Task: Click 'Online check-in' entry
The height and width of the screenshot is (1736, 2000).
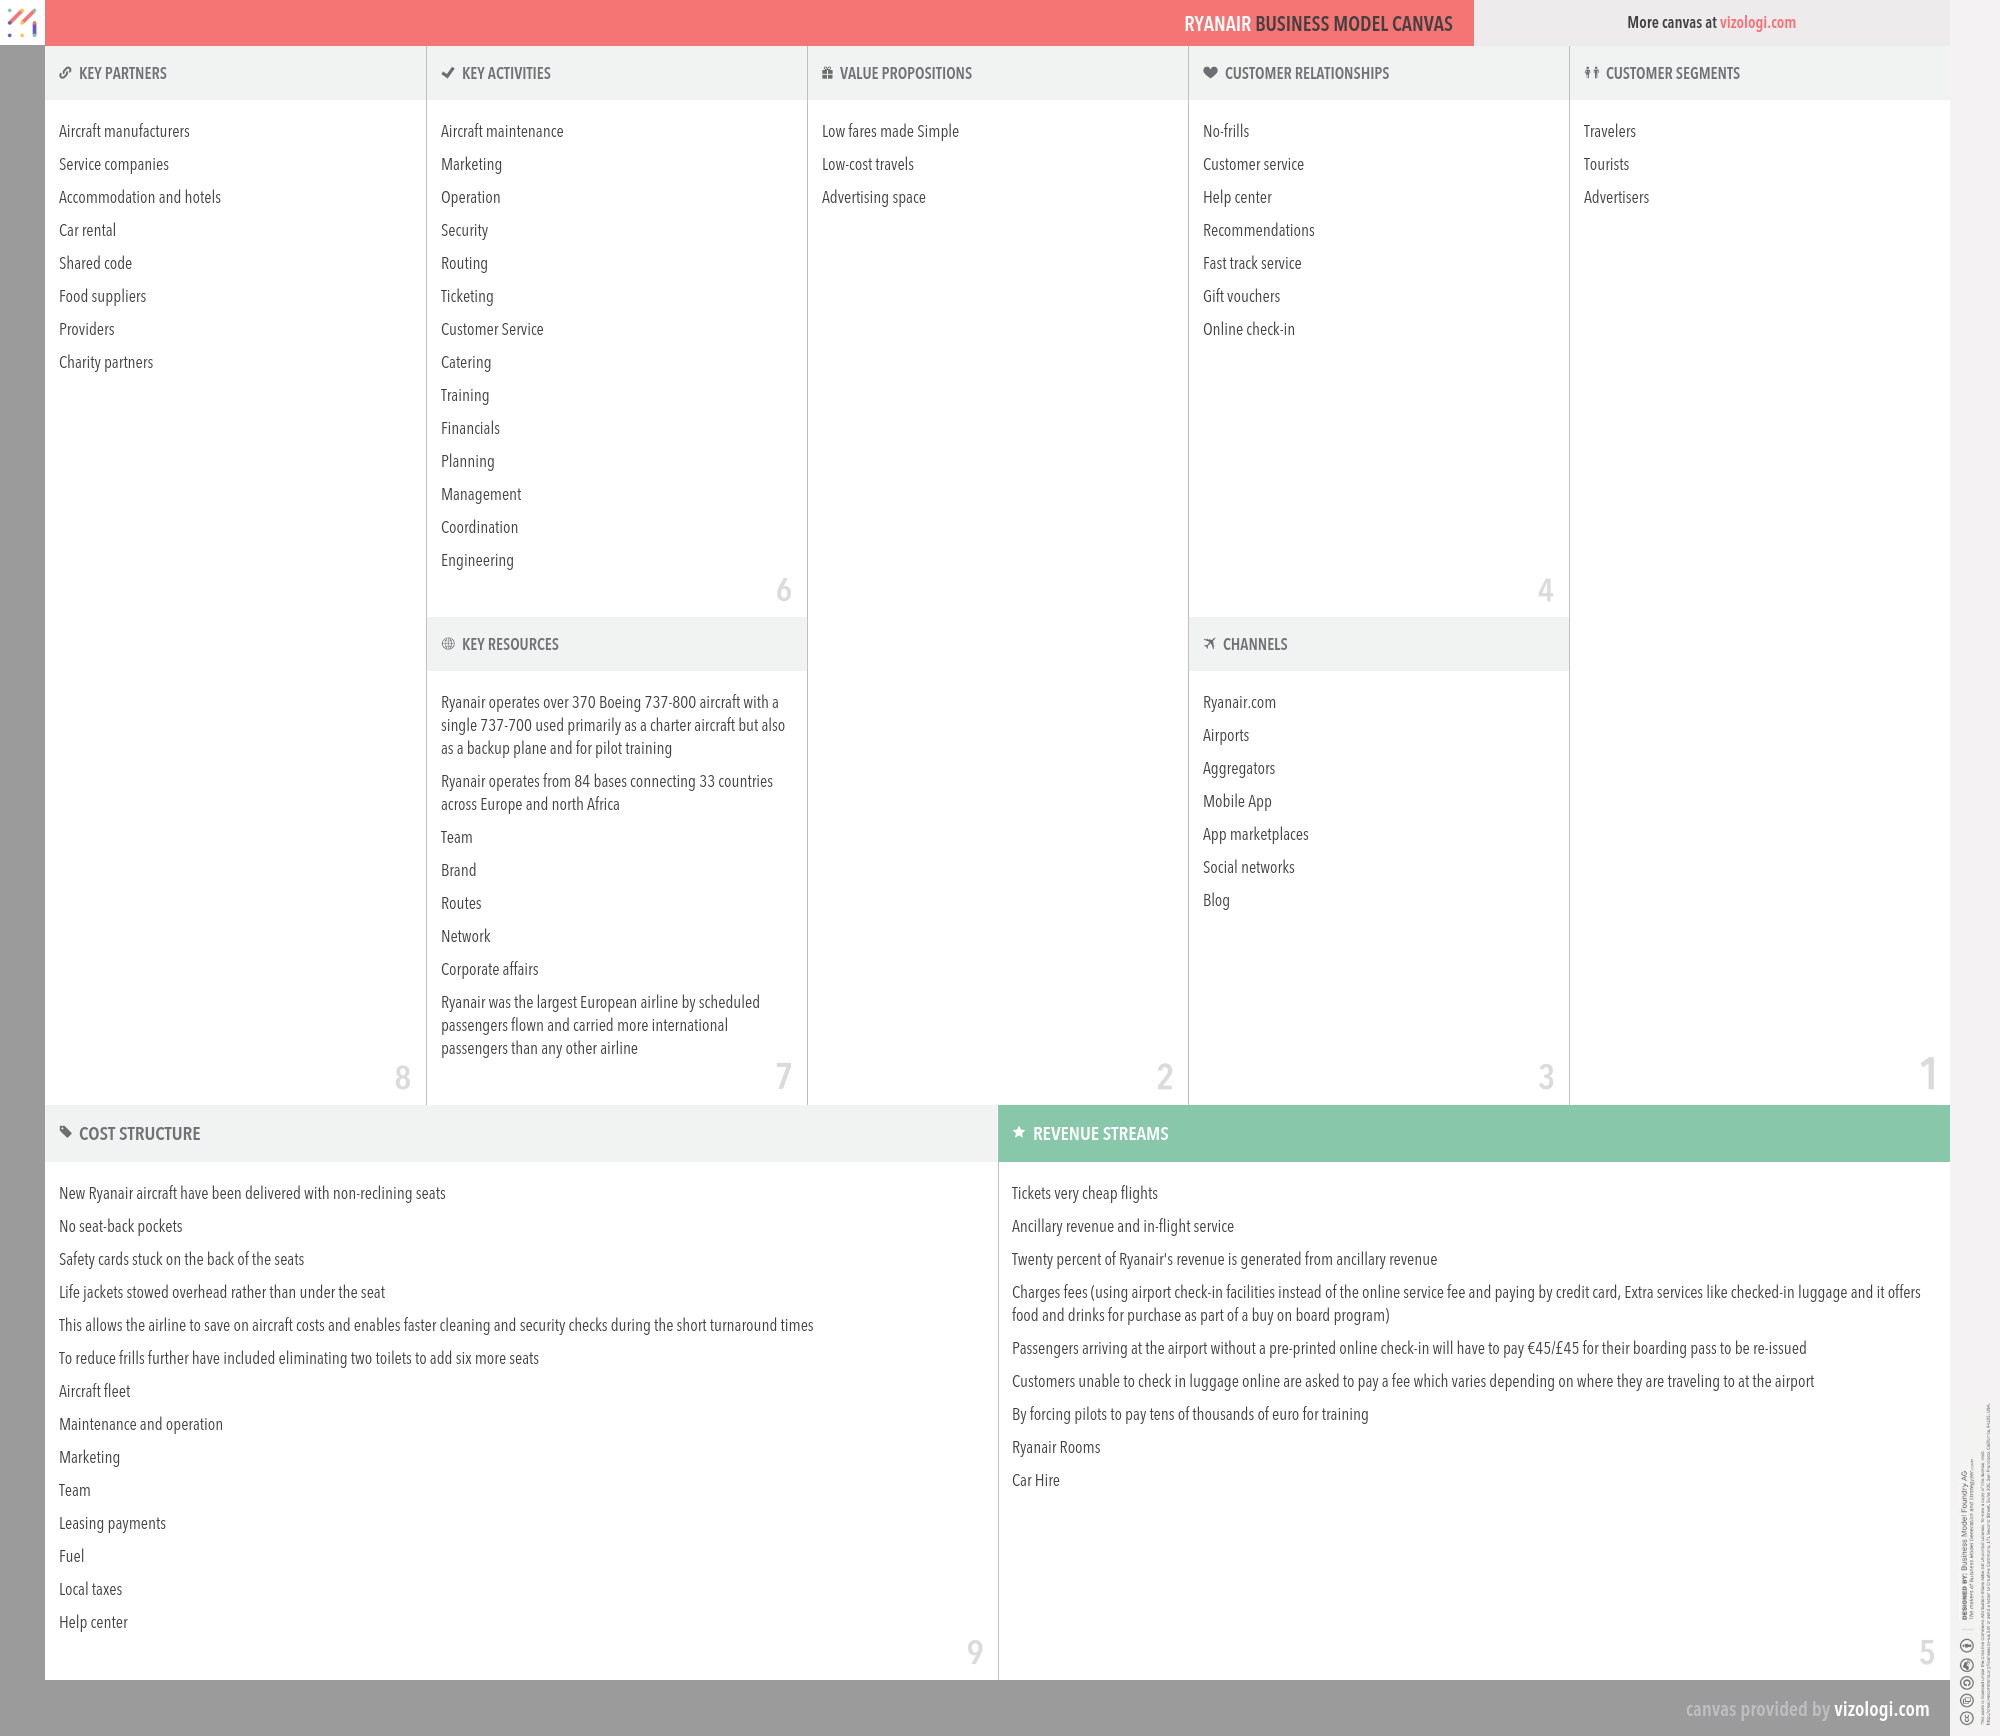Action: tap(1249, 329)
